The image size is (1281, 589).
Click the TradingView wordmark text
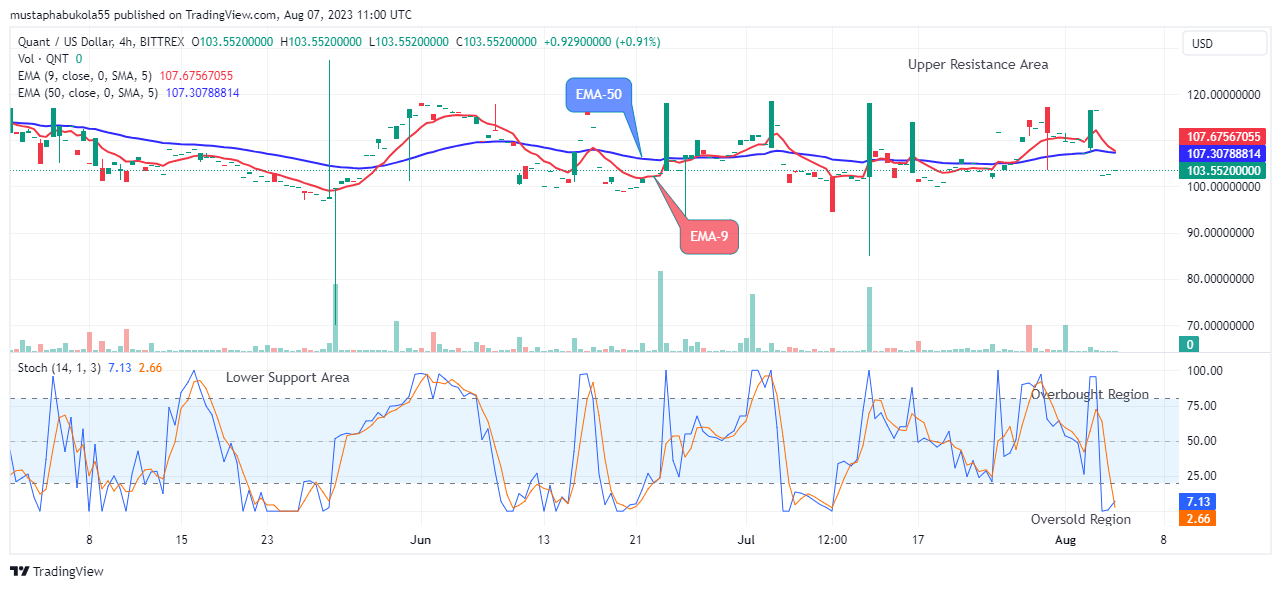click(68, 572)
